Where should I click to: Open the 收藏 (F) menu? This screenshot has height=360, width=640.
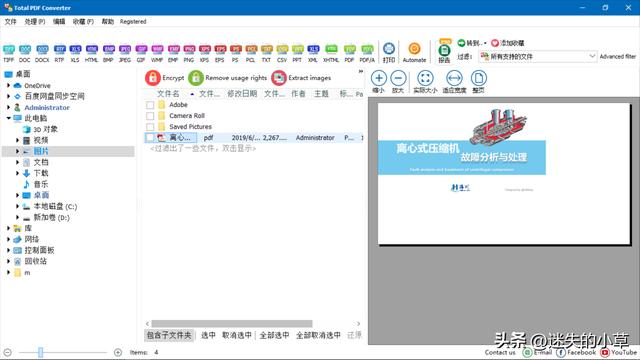pos(83,22)
